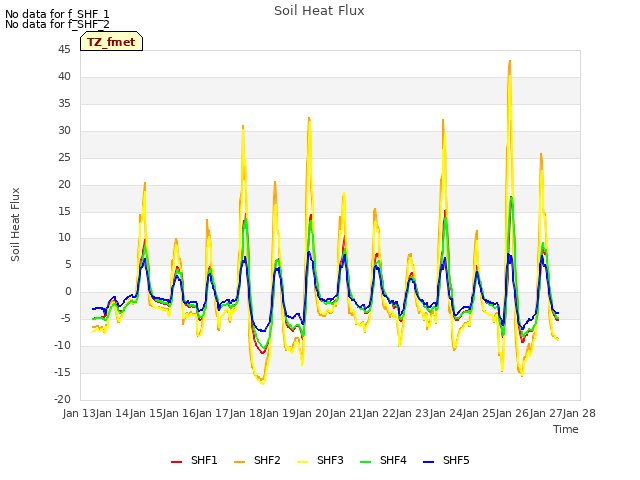Click the Jan 26 x-axis tick label
The height and width of the screenshot is (480, 640).
513,413
